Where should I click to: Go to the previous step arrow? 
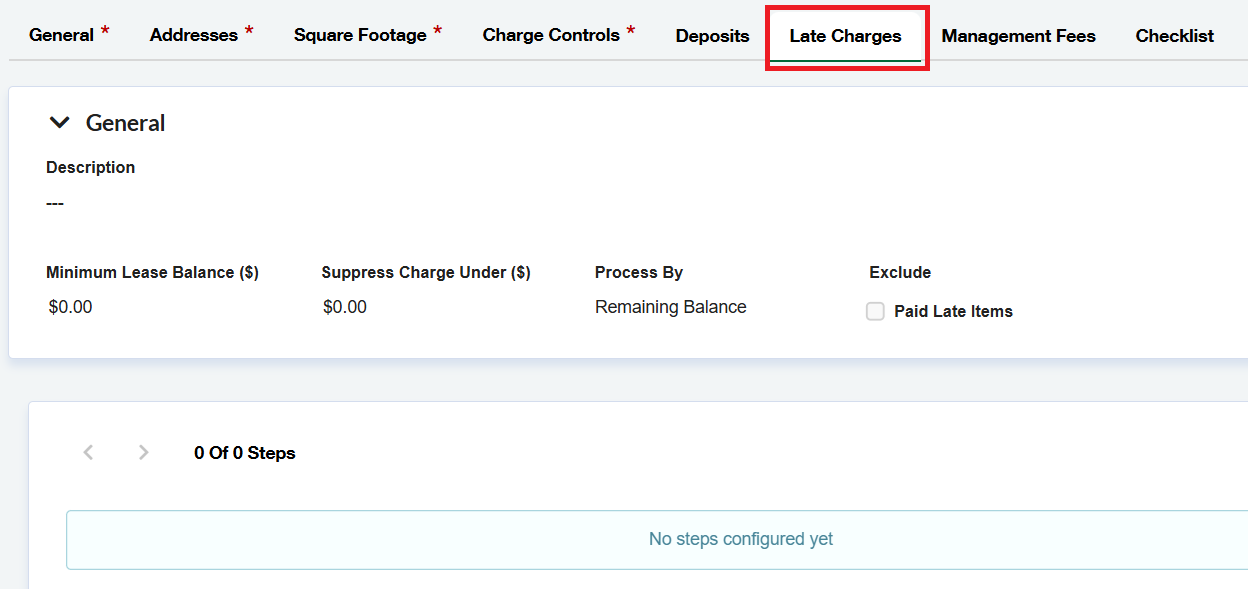(88, 452)
